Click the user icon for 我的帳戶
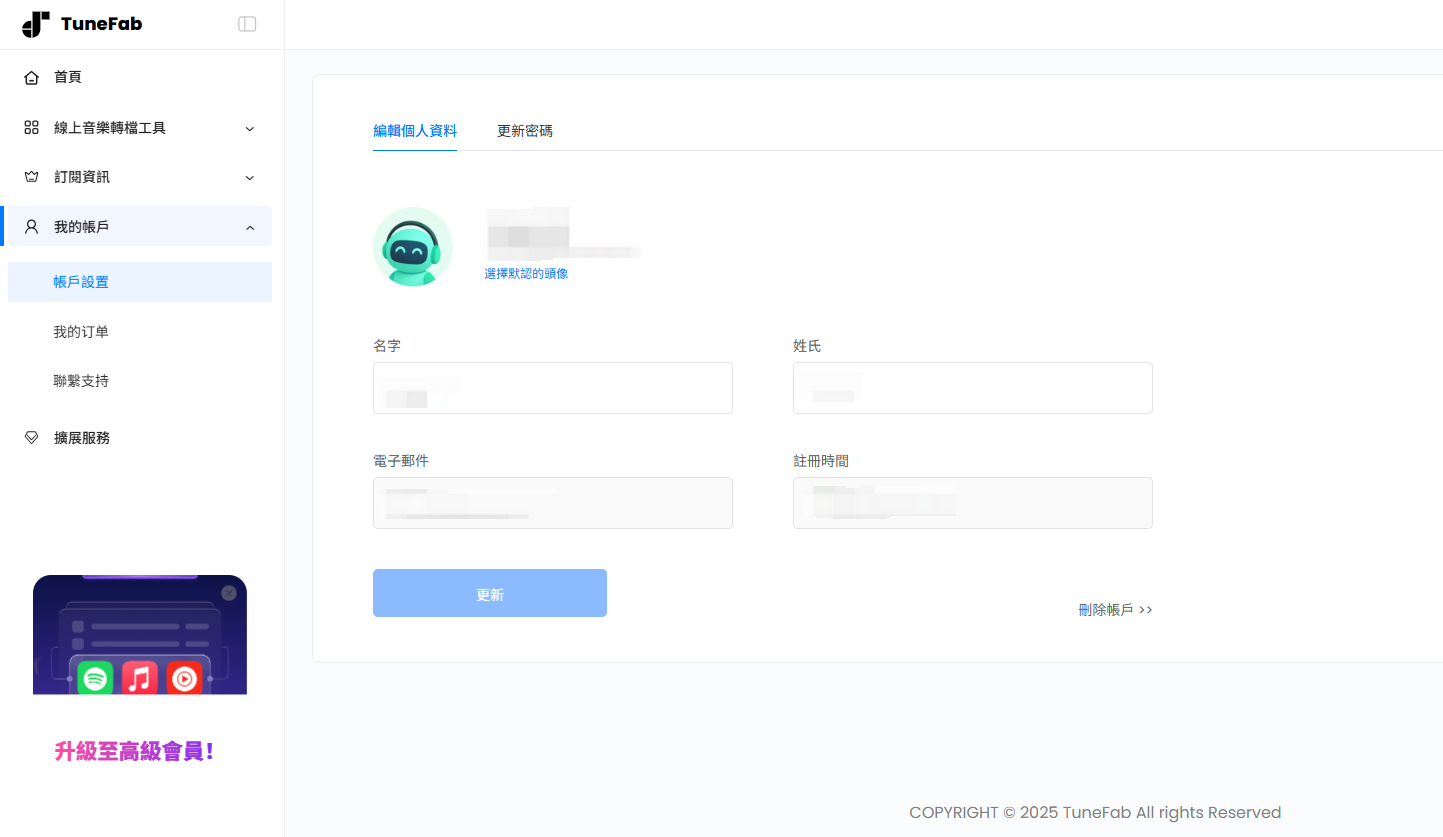Screen dimensions: 1443x837 point(32,227)
